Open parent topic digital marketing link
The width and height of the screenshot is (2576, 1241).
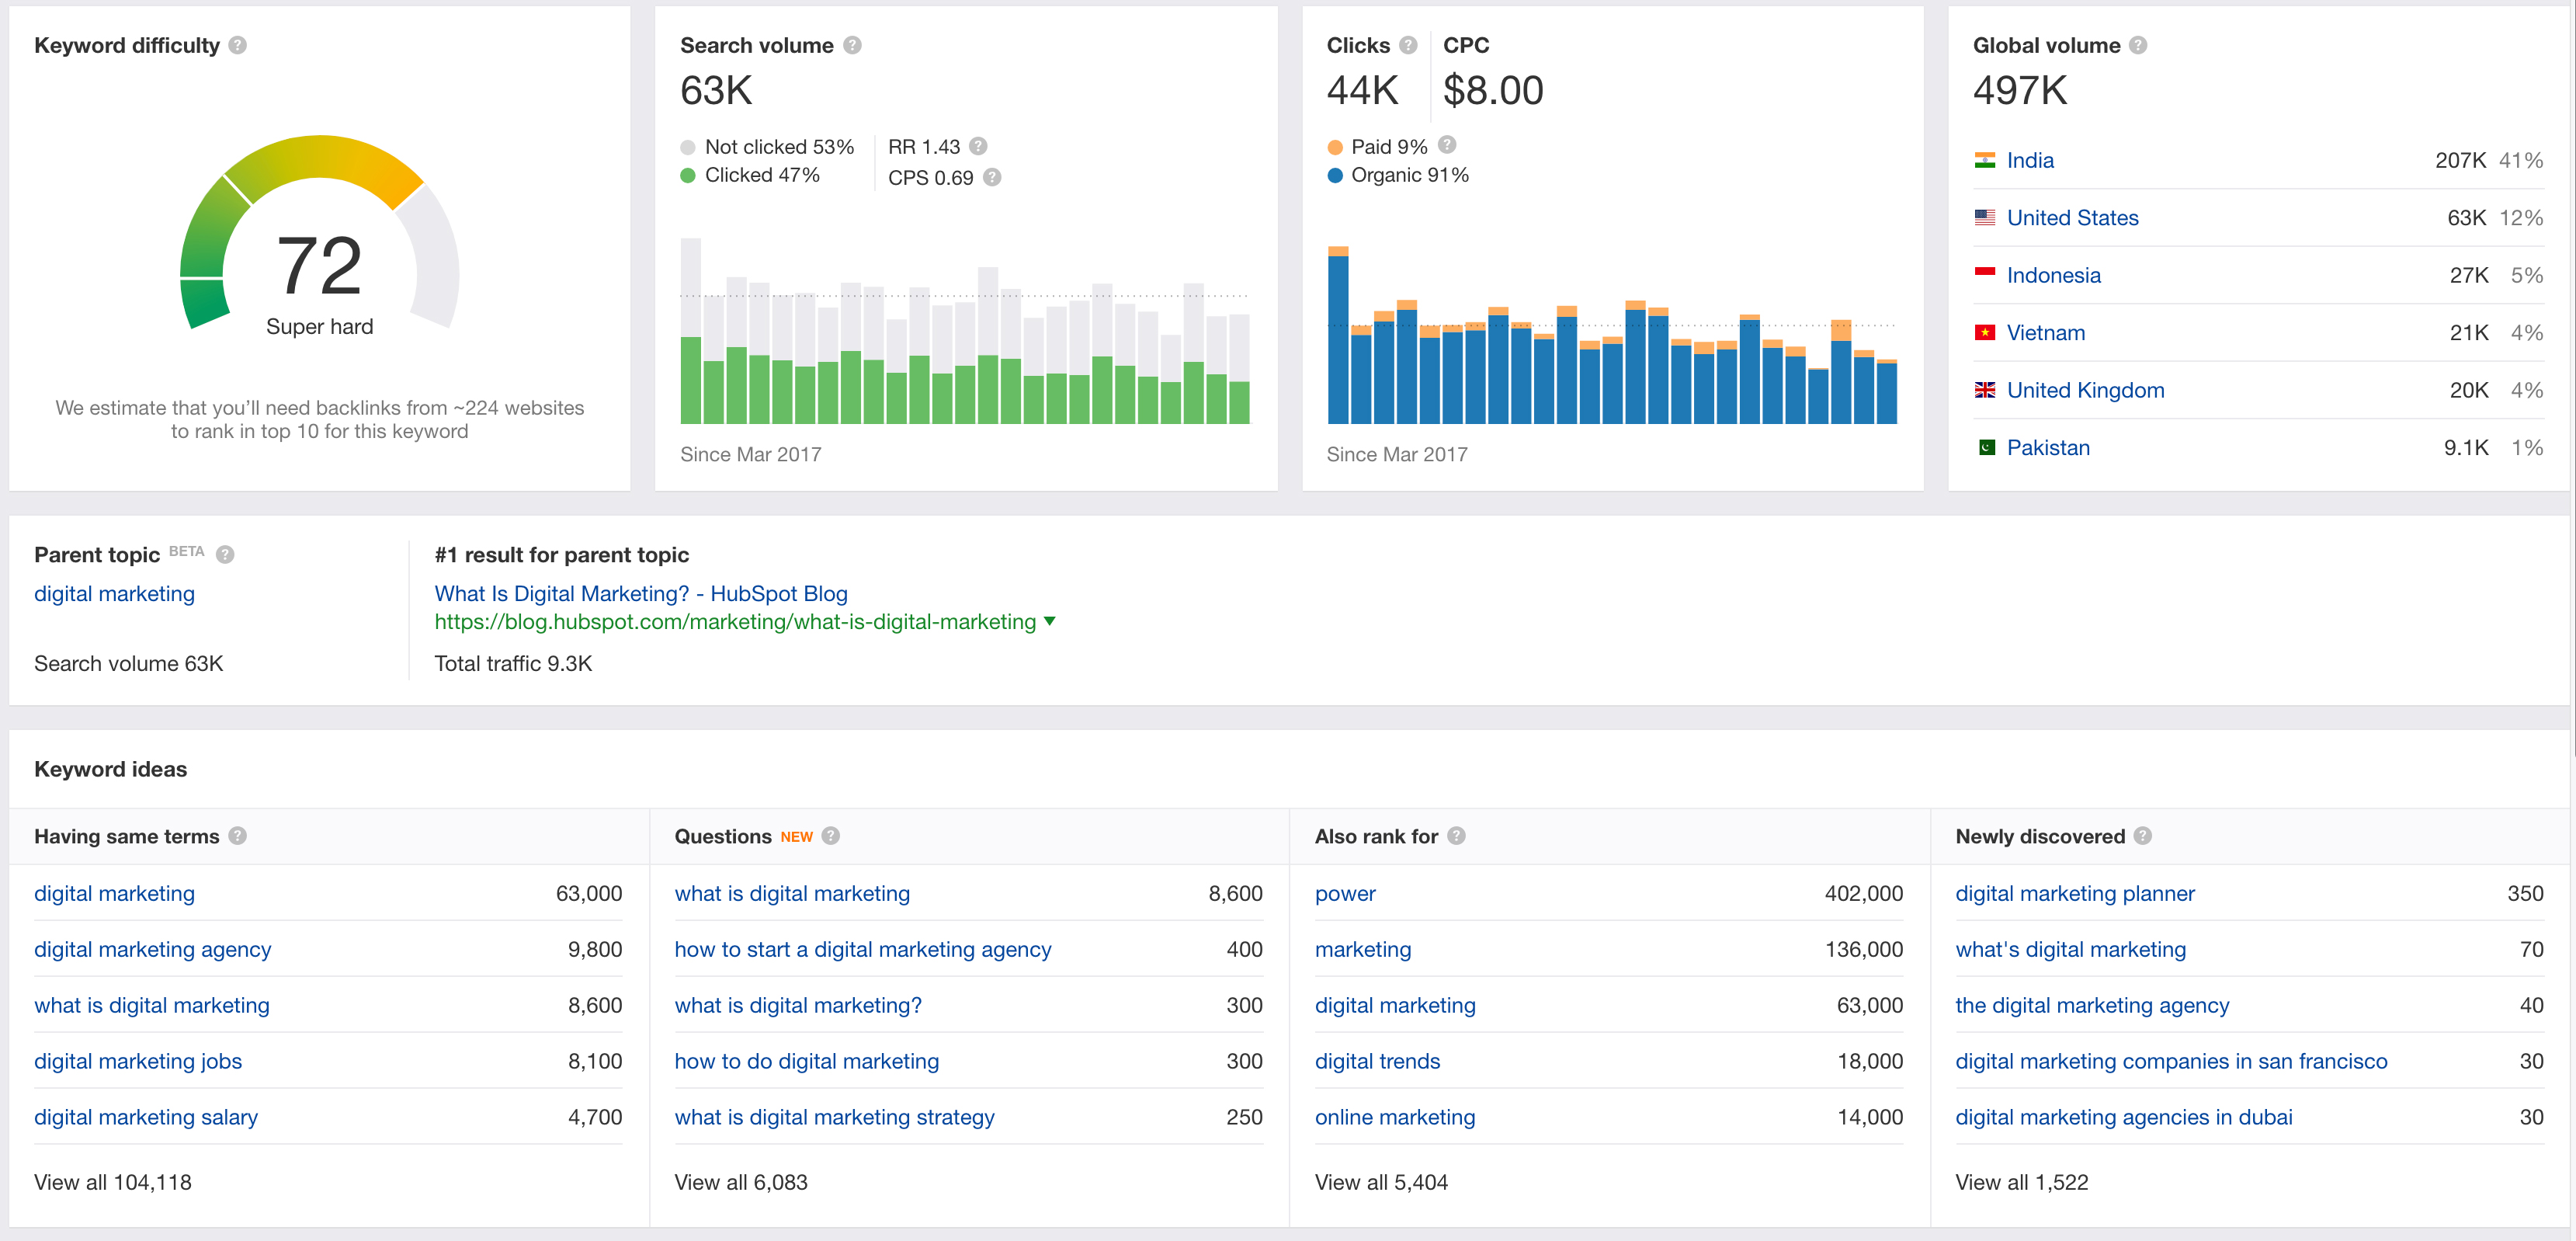point(114,593)
